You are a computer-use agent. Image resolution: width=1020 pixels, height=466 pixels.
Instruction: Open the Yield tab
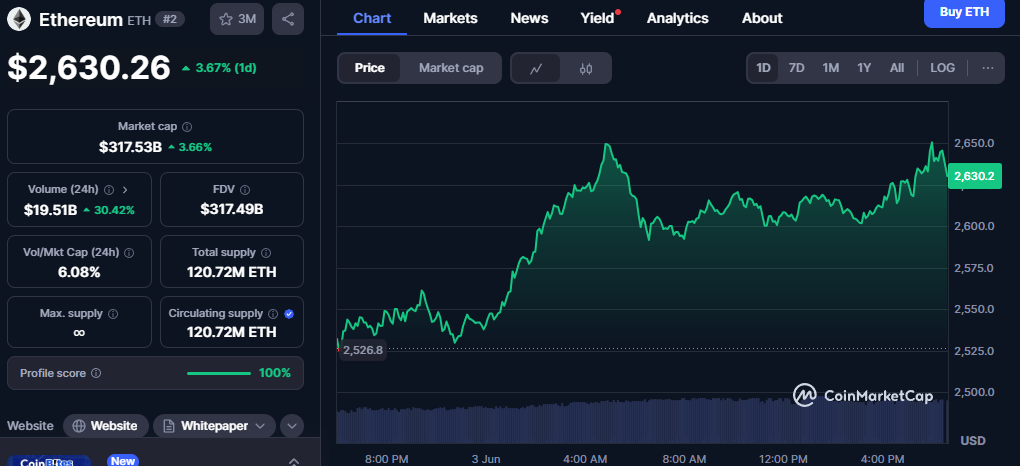(x=597, y=18)
